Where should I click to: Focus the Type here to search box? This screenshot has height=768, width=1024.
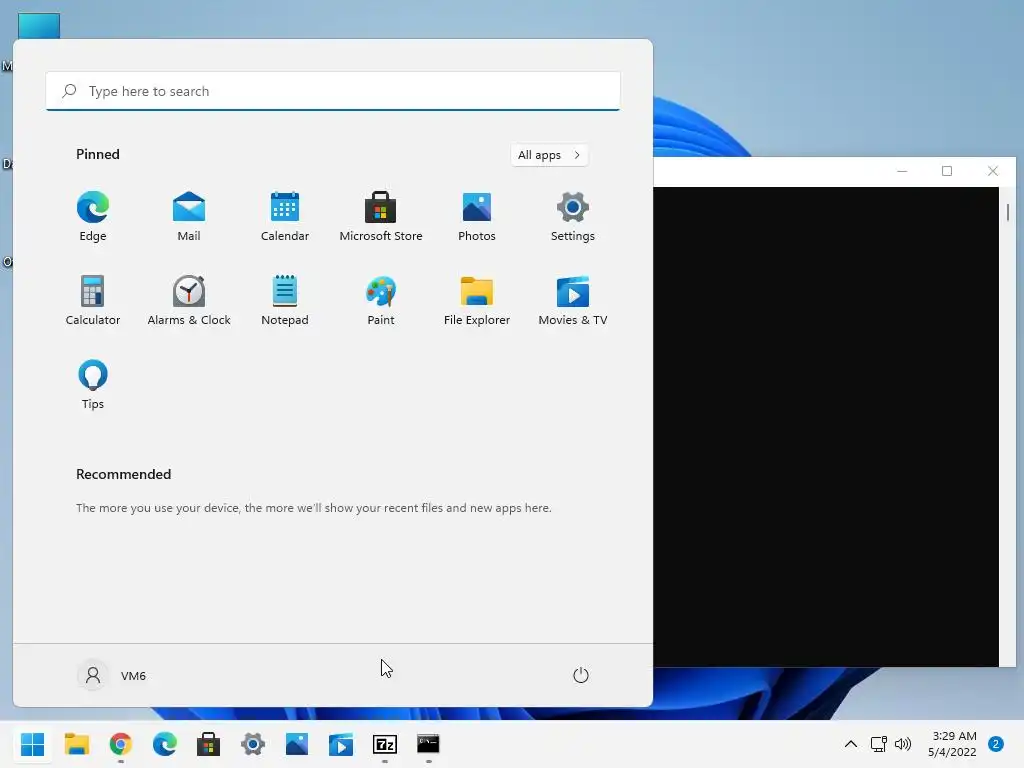tap(333, 91)
